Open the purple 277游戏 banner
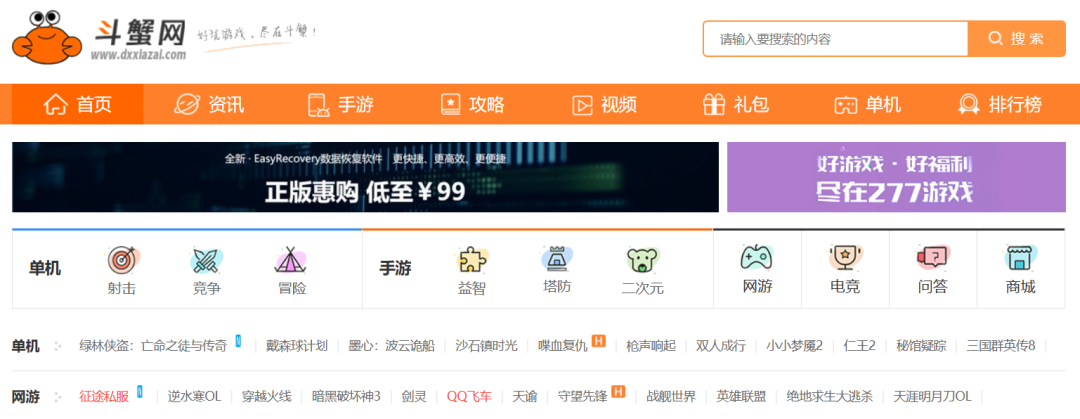This screenshot has height=419, width=1080. pyautogui.click(x=896, y=177)
